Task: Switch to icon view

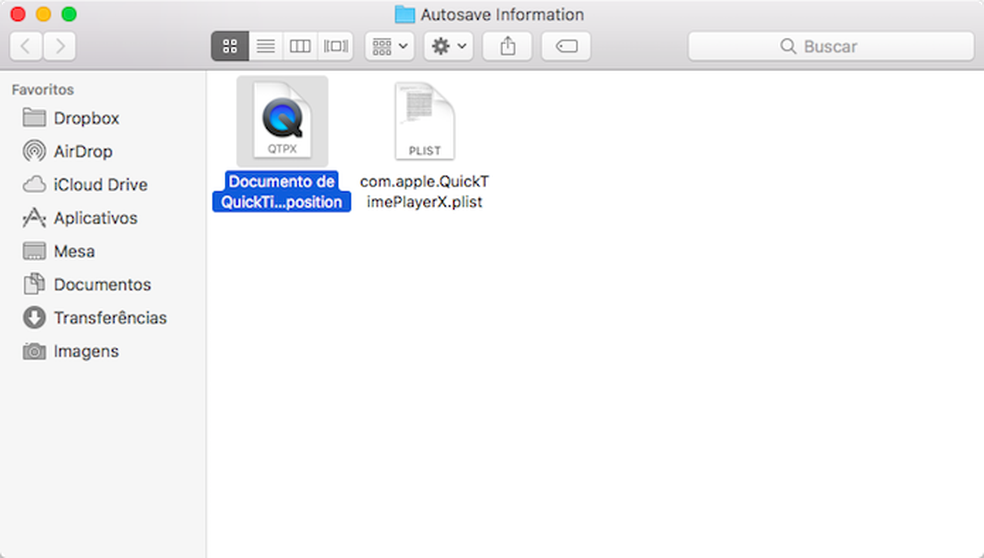Action: tap(230, 46)
